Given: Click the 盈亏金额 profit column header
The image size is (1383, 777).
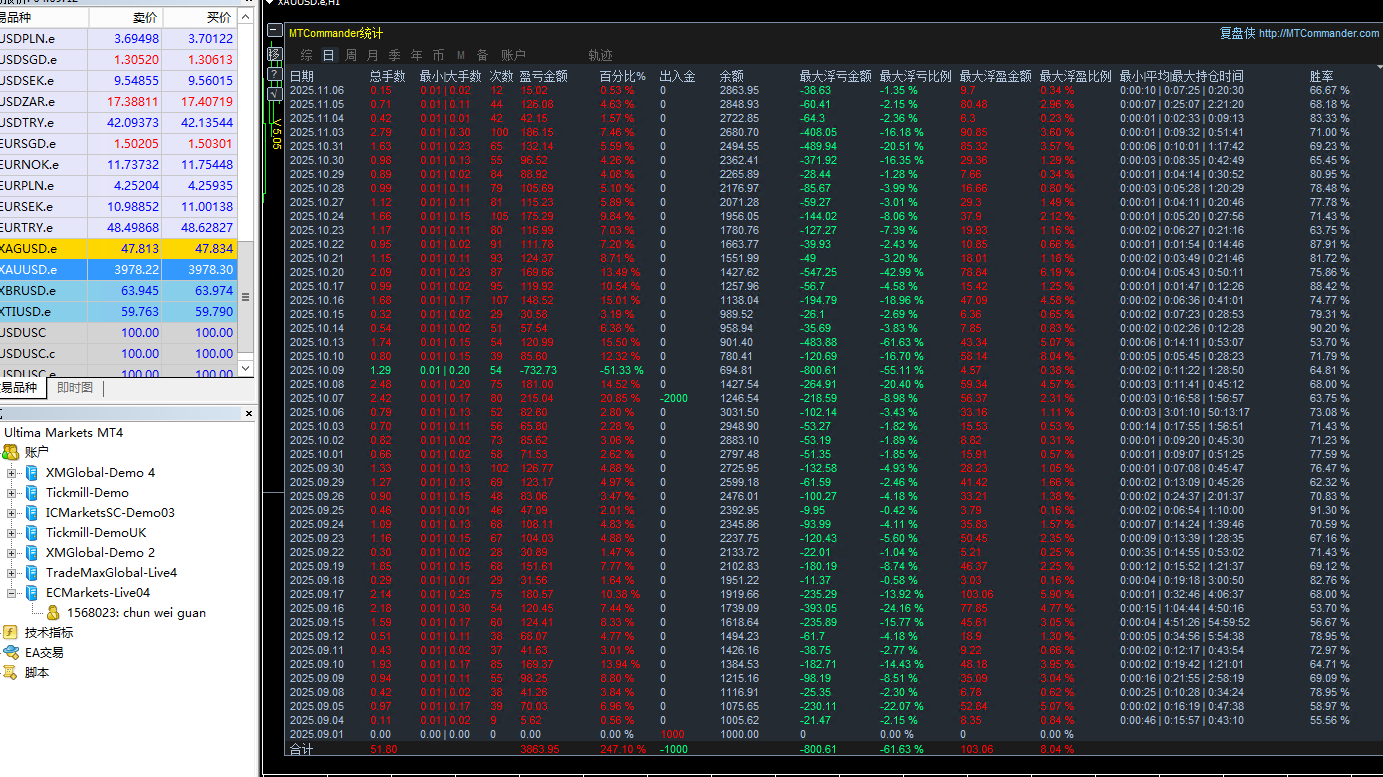Looking at the screenshot, I should pyautogui.click(x=544, y=76).
